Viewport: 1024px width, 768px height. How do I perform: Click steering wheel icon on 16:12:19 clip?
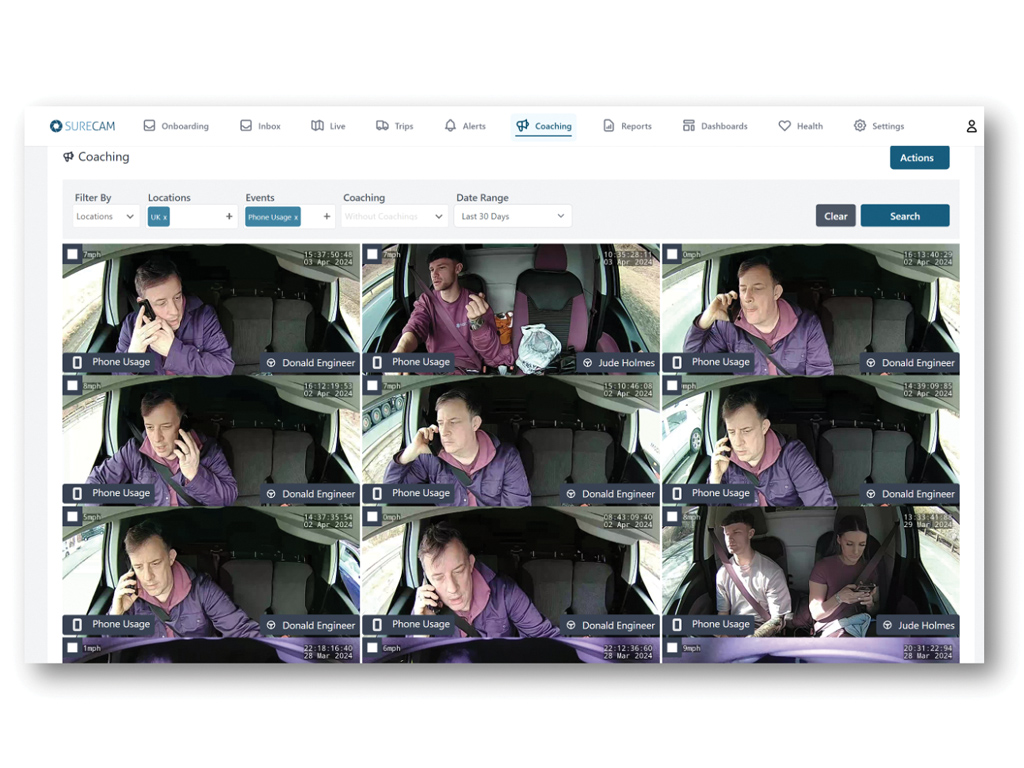[x=271, y=494]
